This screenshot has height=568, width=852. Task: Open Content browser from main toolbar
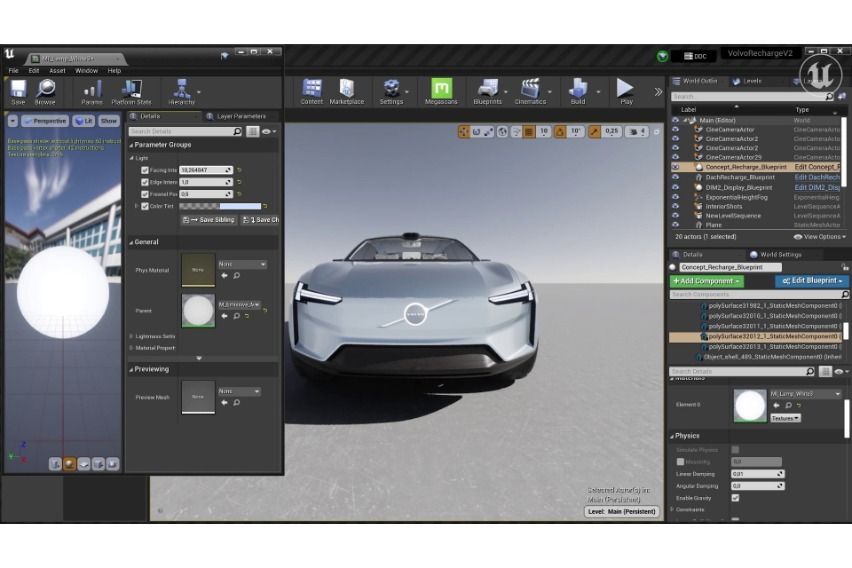coord(311,91)
